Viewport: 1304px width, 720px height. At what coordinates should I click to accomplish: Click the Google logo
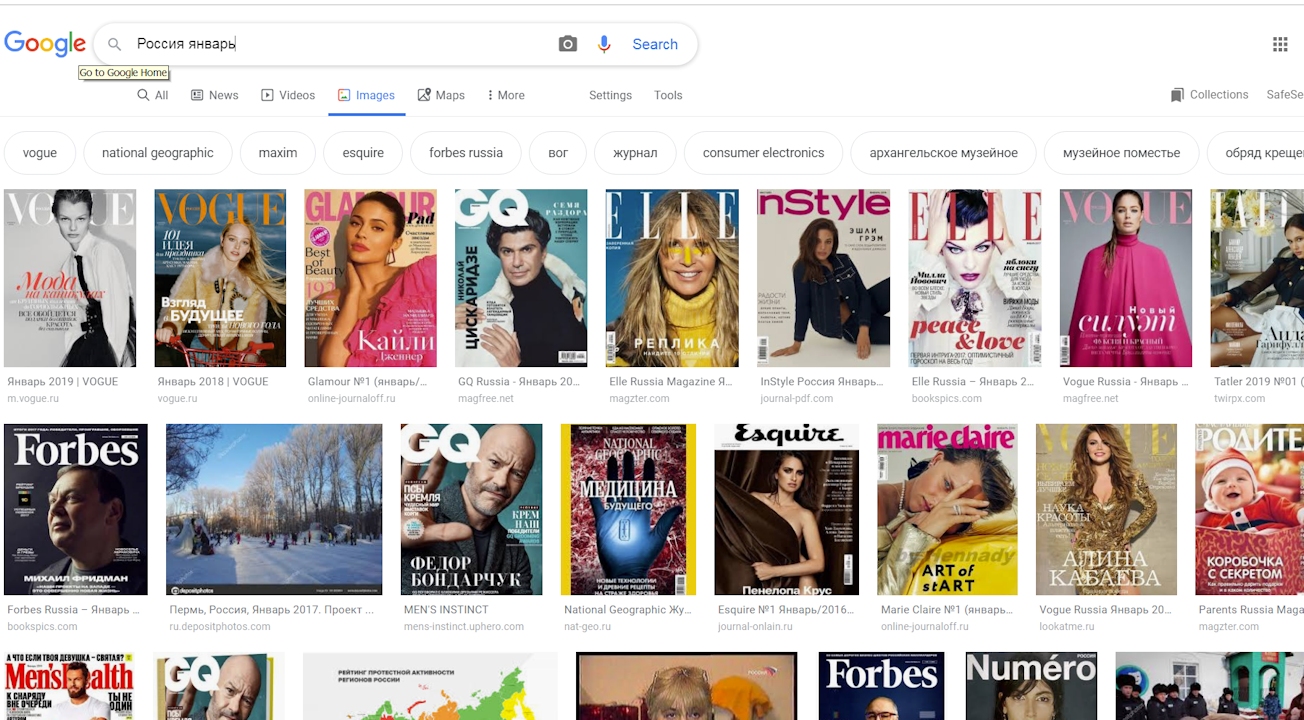45,44
